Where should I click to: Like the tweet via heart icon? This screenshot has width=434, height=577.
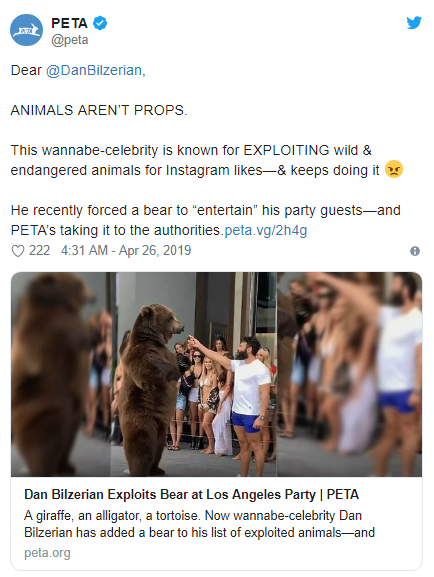(x=18, y=251)
